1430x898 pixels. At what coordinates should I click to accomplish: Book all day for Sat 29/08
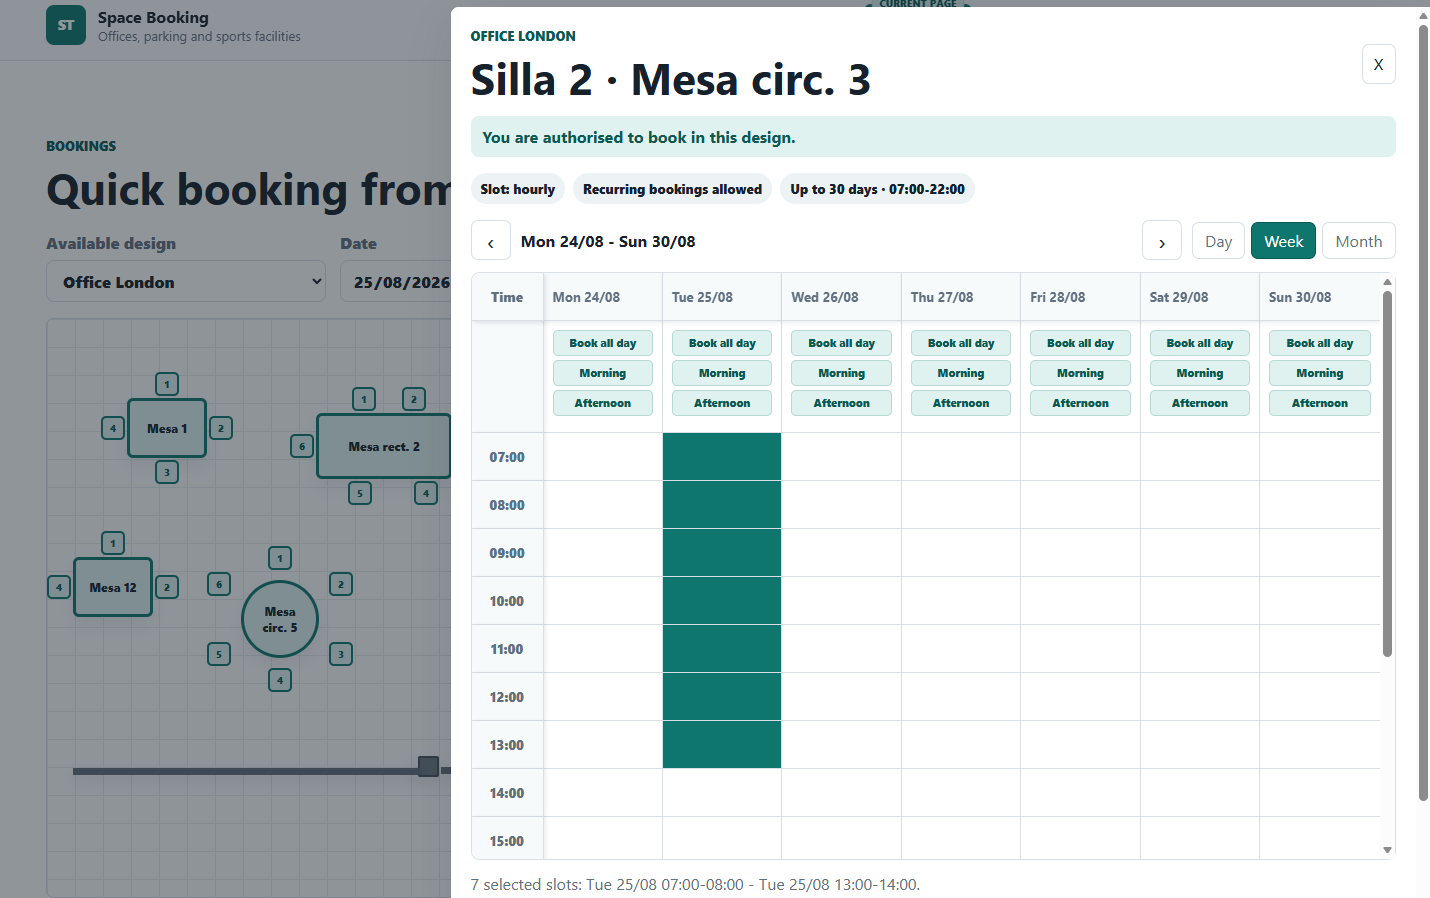tap(1200, 343)
